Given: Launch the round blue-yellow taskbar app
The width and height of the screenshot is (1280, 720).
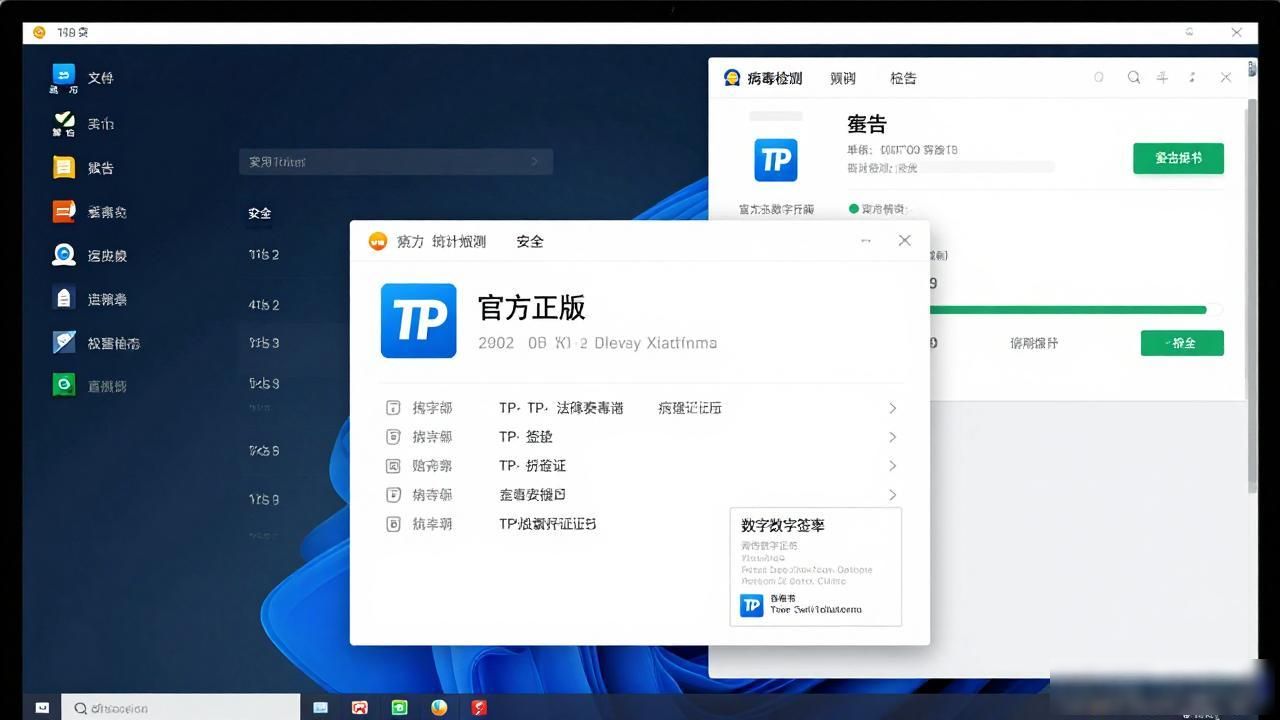Looking at the screenshot, I should click(x=439, y=707).
